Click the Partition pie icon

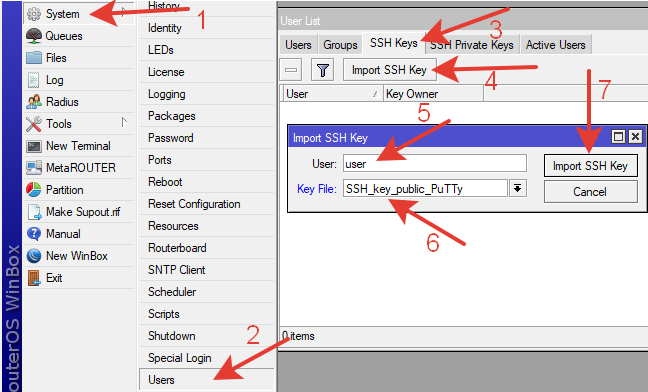(x=34, y=190)
